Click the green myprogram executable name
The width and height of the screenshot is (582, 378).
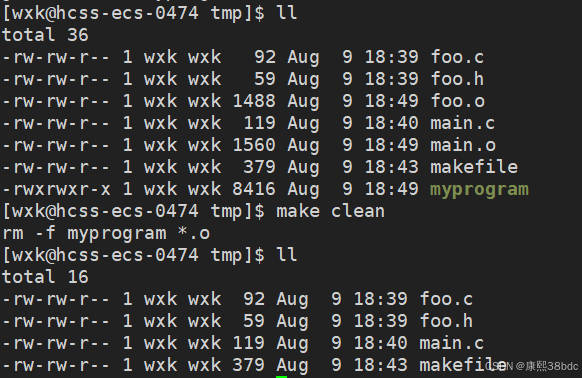(479, 190)
